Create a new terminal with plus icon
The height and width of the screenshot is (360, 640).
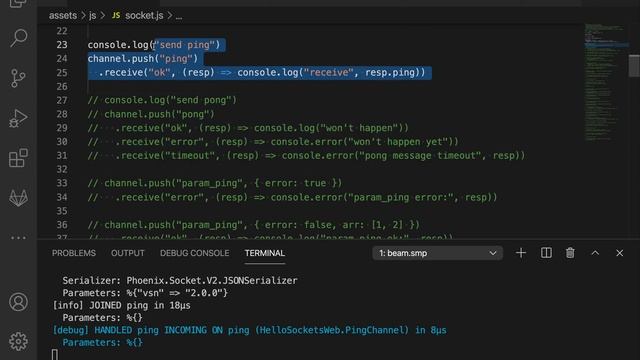point(521,253)
